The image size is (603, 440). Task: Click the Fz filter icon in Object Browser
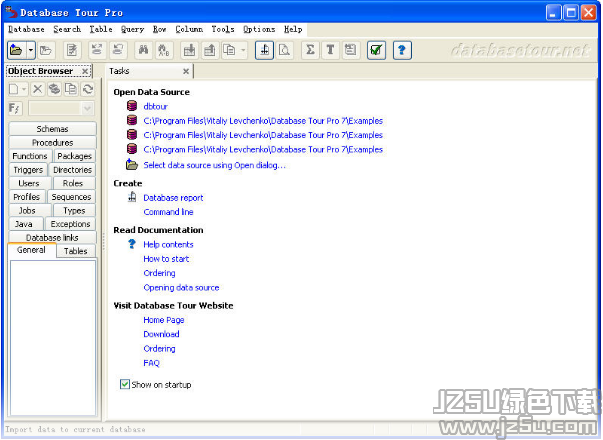(14, 108)
